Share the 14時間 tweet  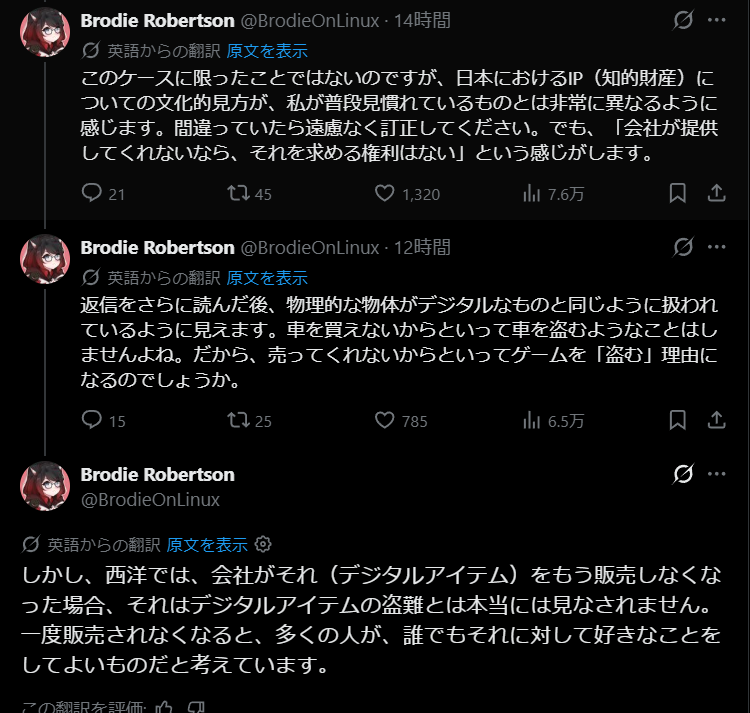coord(716,193)
